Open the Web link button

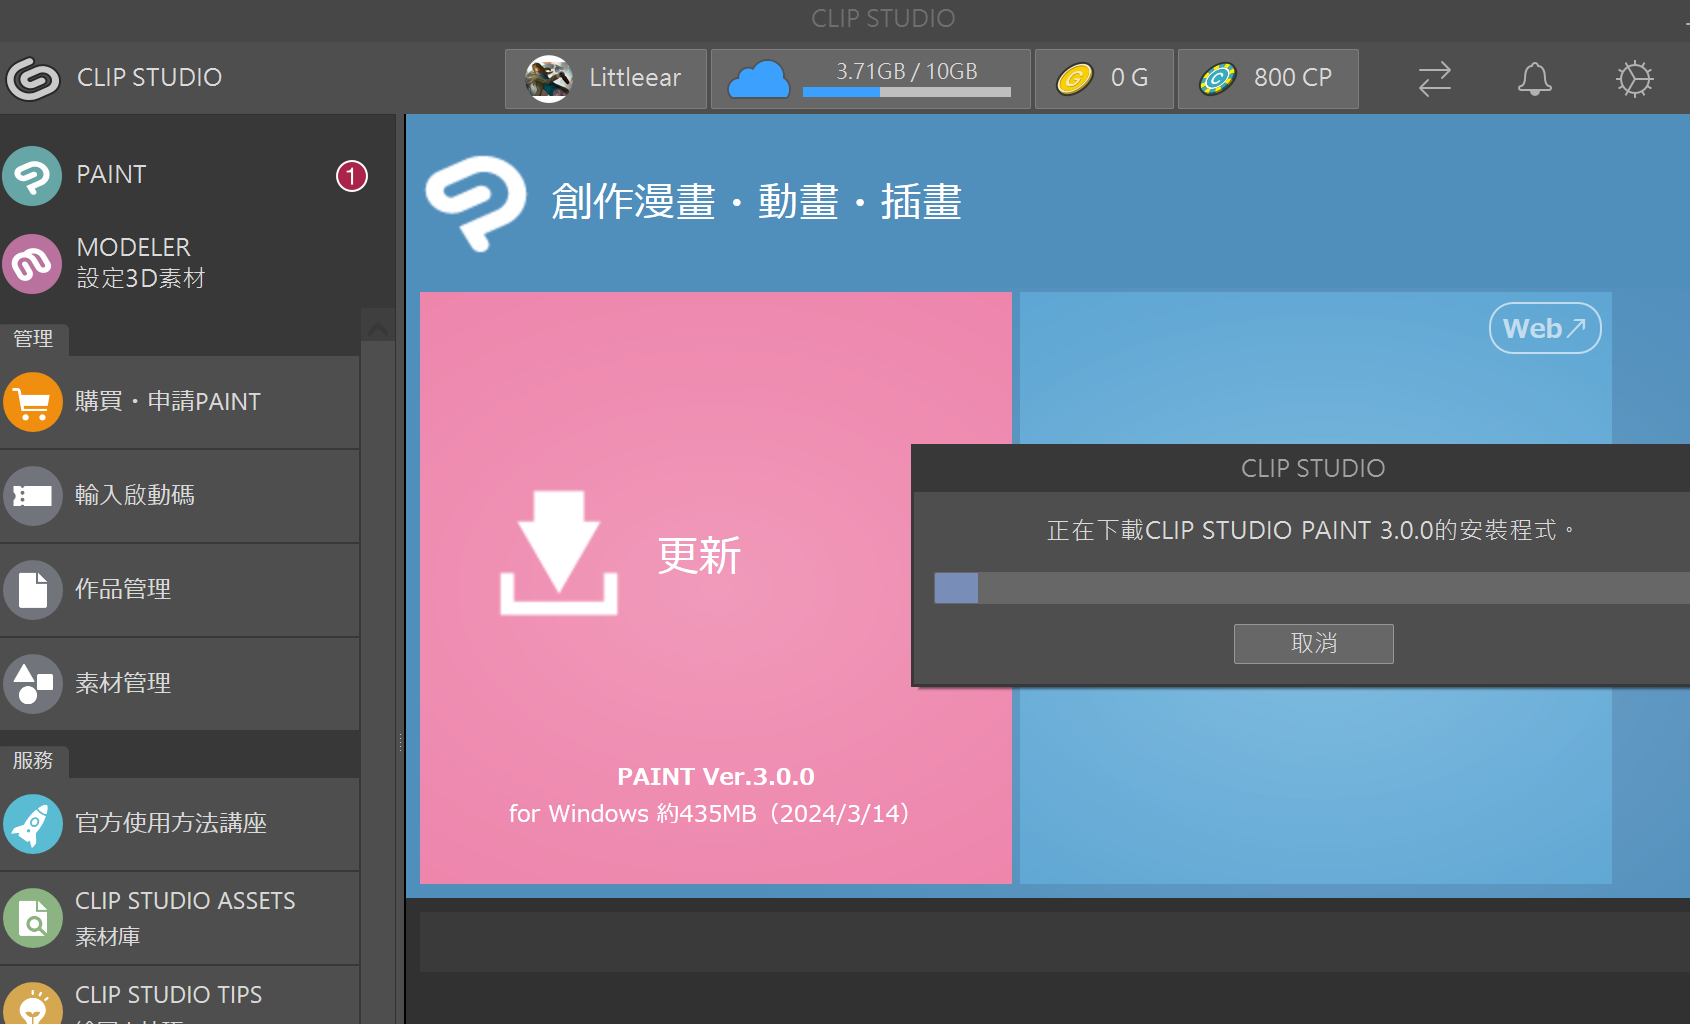click(x=1545, y=328)
